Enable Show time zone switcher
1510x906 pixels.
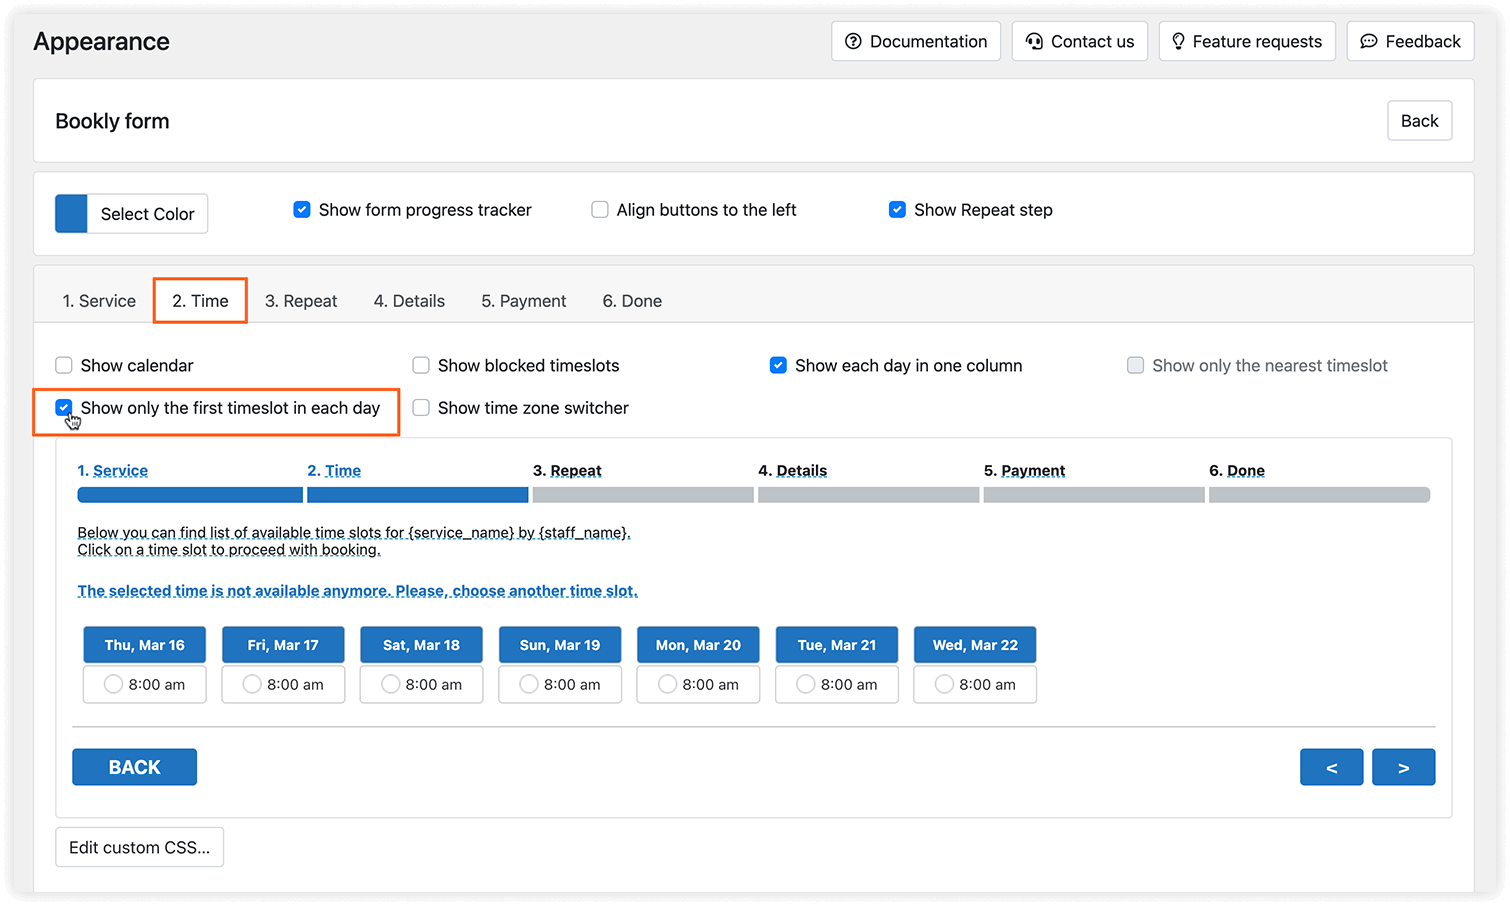coord(421,407)
